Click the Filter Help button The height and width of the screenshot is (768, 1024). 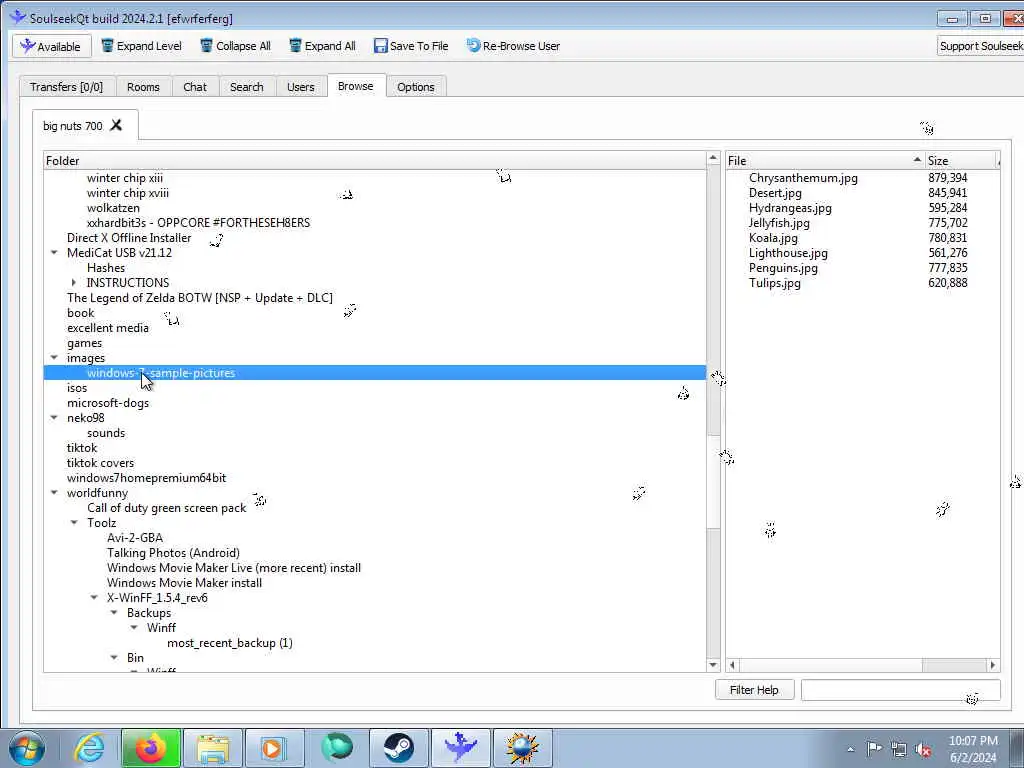coord(754,690)
